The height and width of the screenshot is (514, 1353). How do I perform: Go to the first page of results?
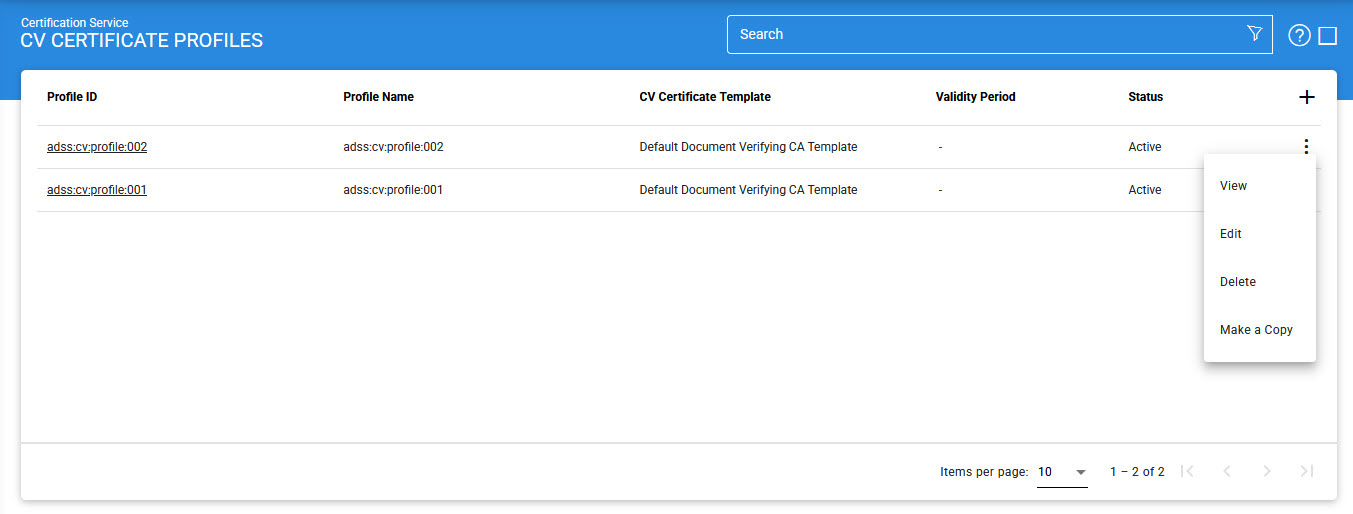(1187, 471)
